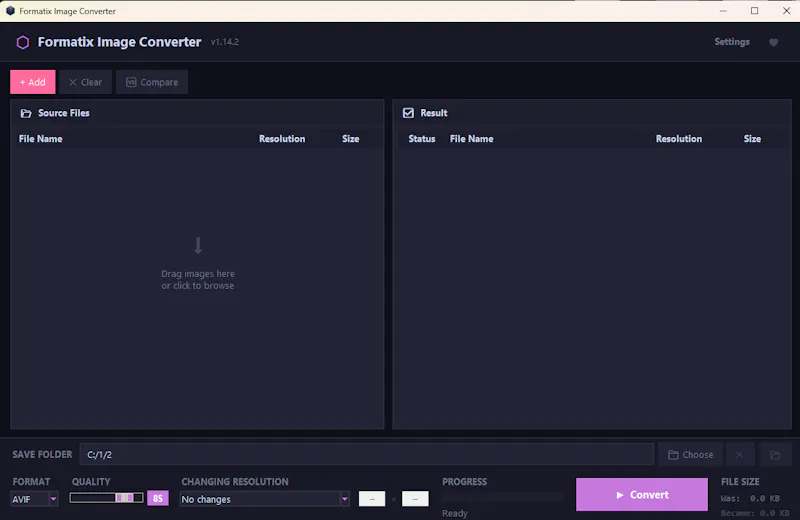
Task: Click the progress bar
Action: tap(503, 497)
